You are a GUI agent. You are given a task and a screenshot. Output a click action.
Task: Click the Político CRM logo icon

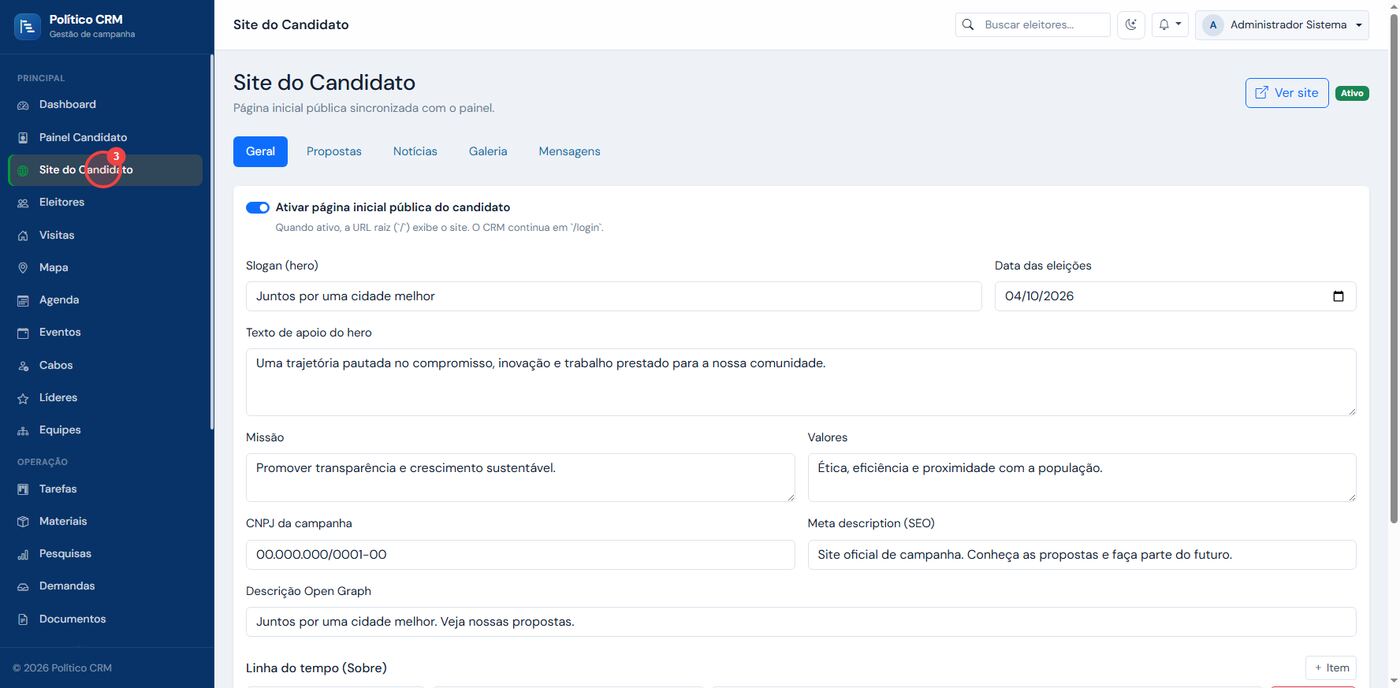click(x=27, y=26)
